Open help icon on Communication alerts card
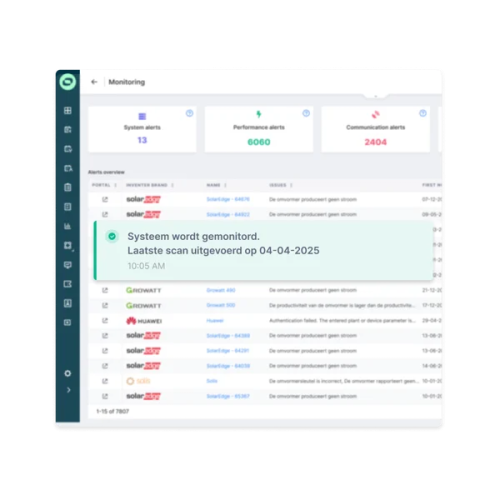 [423, 113]
